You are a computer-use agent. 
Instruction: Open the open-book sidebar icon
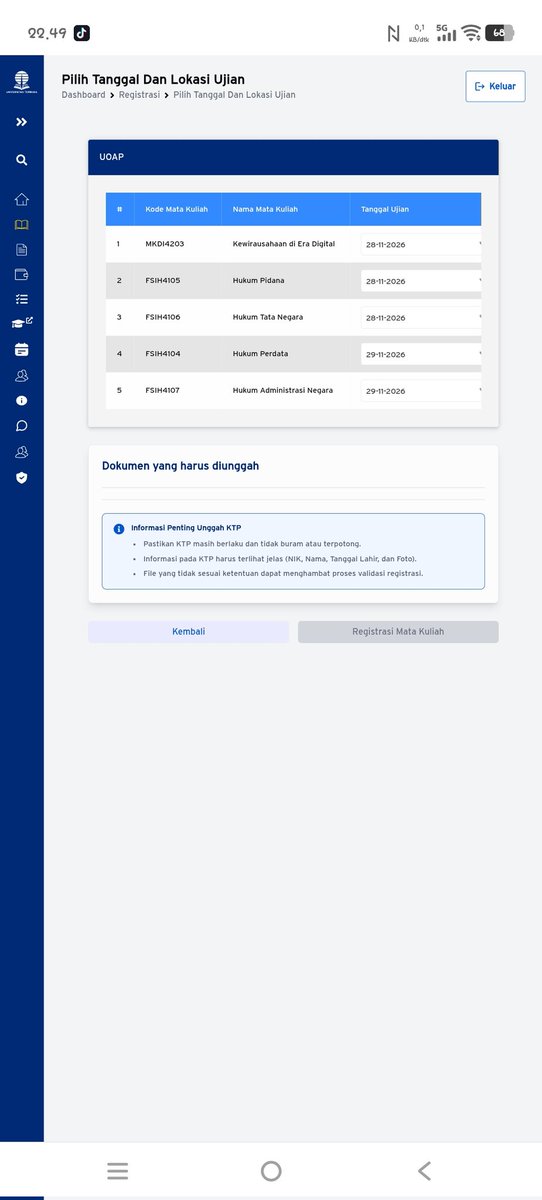pos(22,225)
